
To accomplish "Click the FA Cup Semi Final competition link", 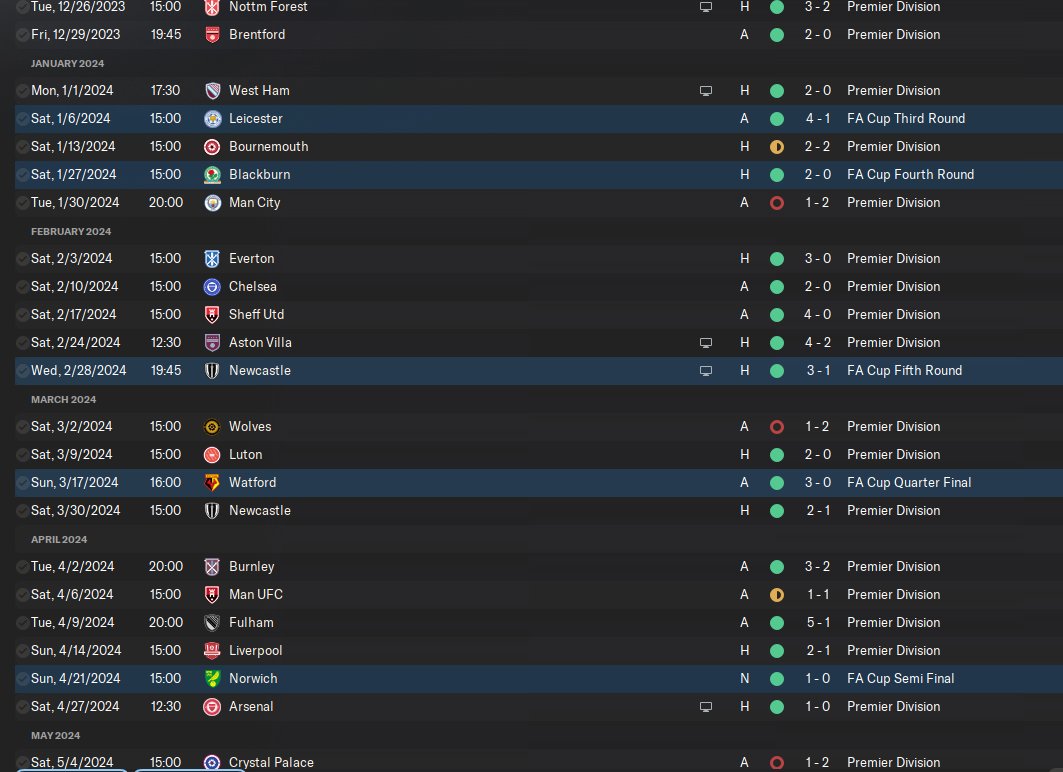I will coord(900,678).
